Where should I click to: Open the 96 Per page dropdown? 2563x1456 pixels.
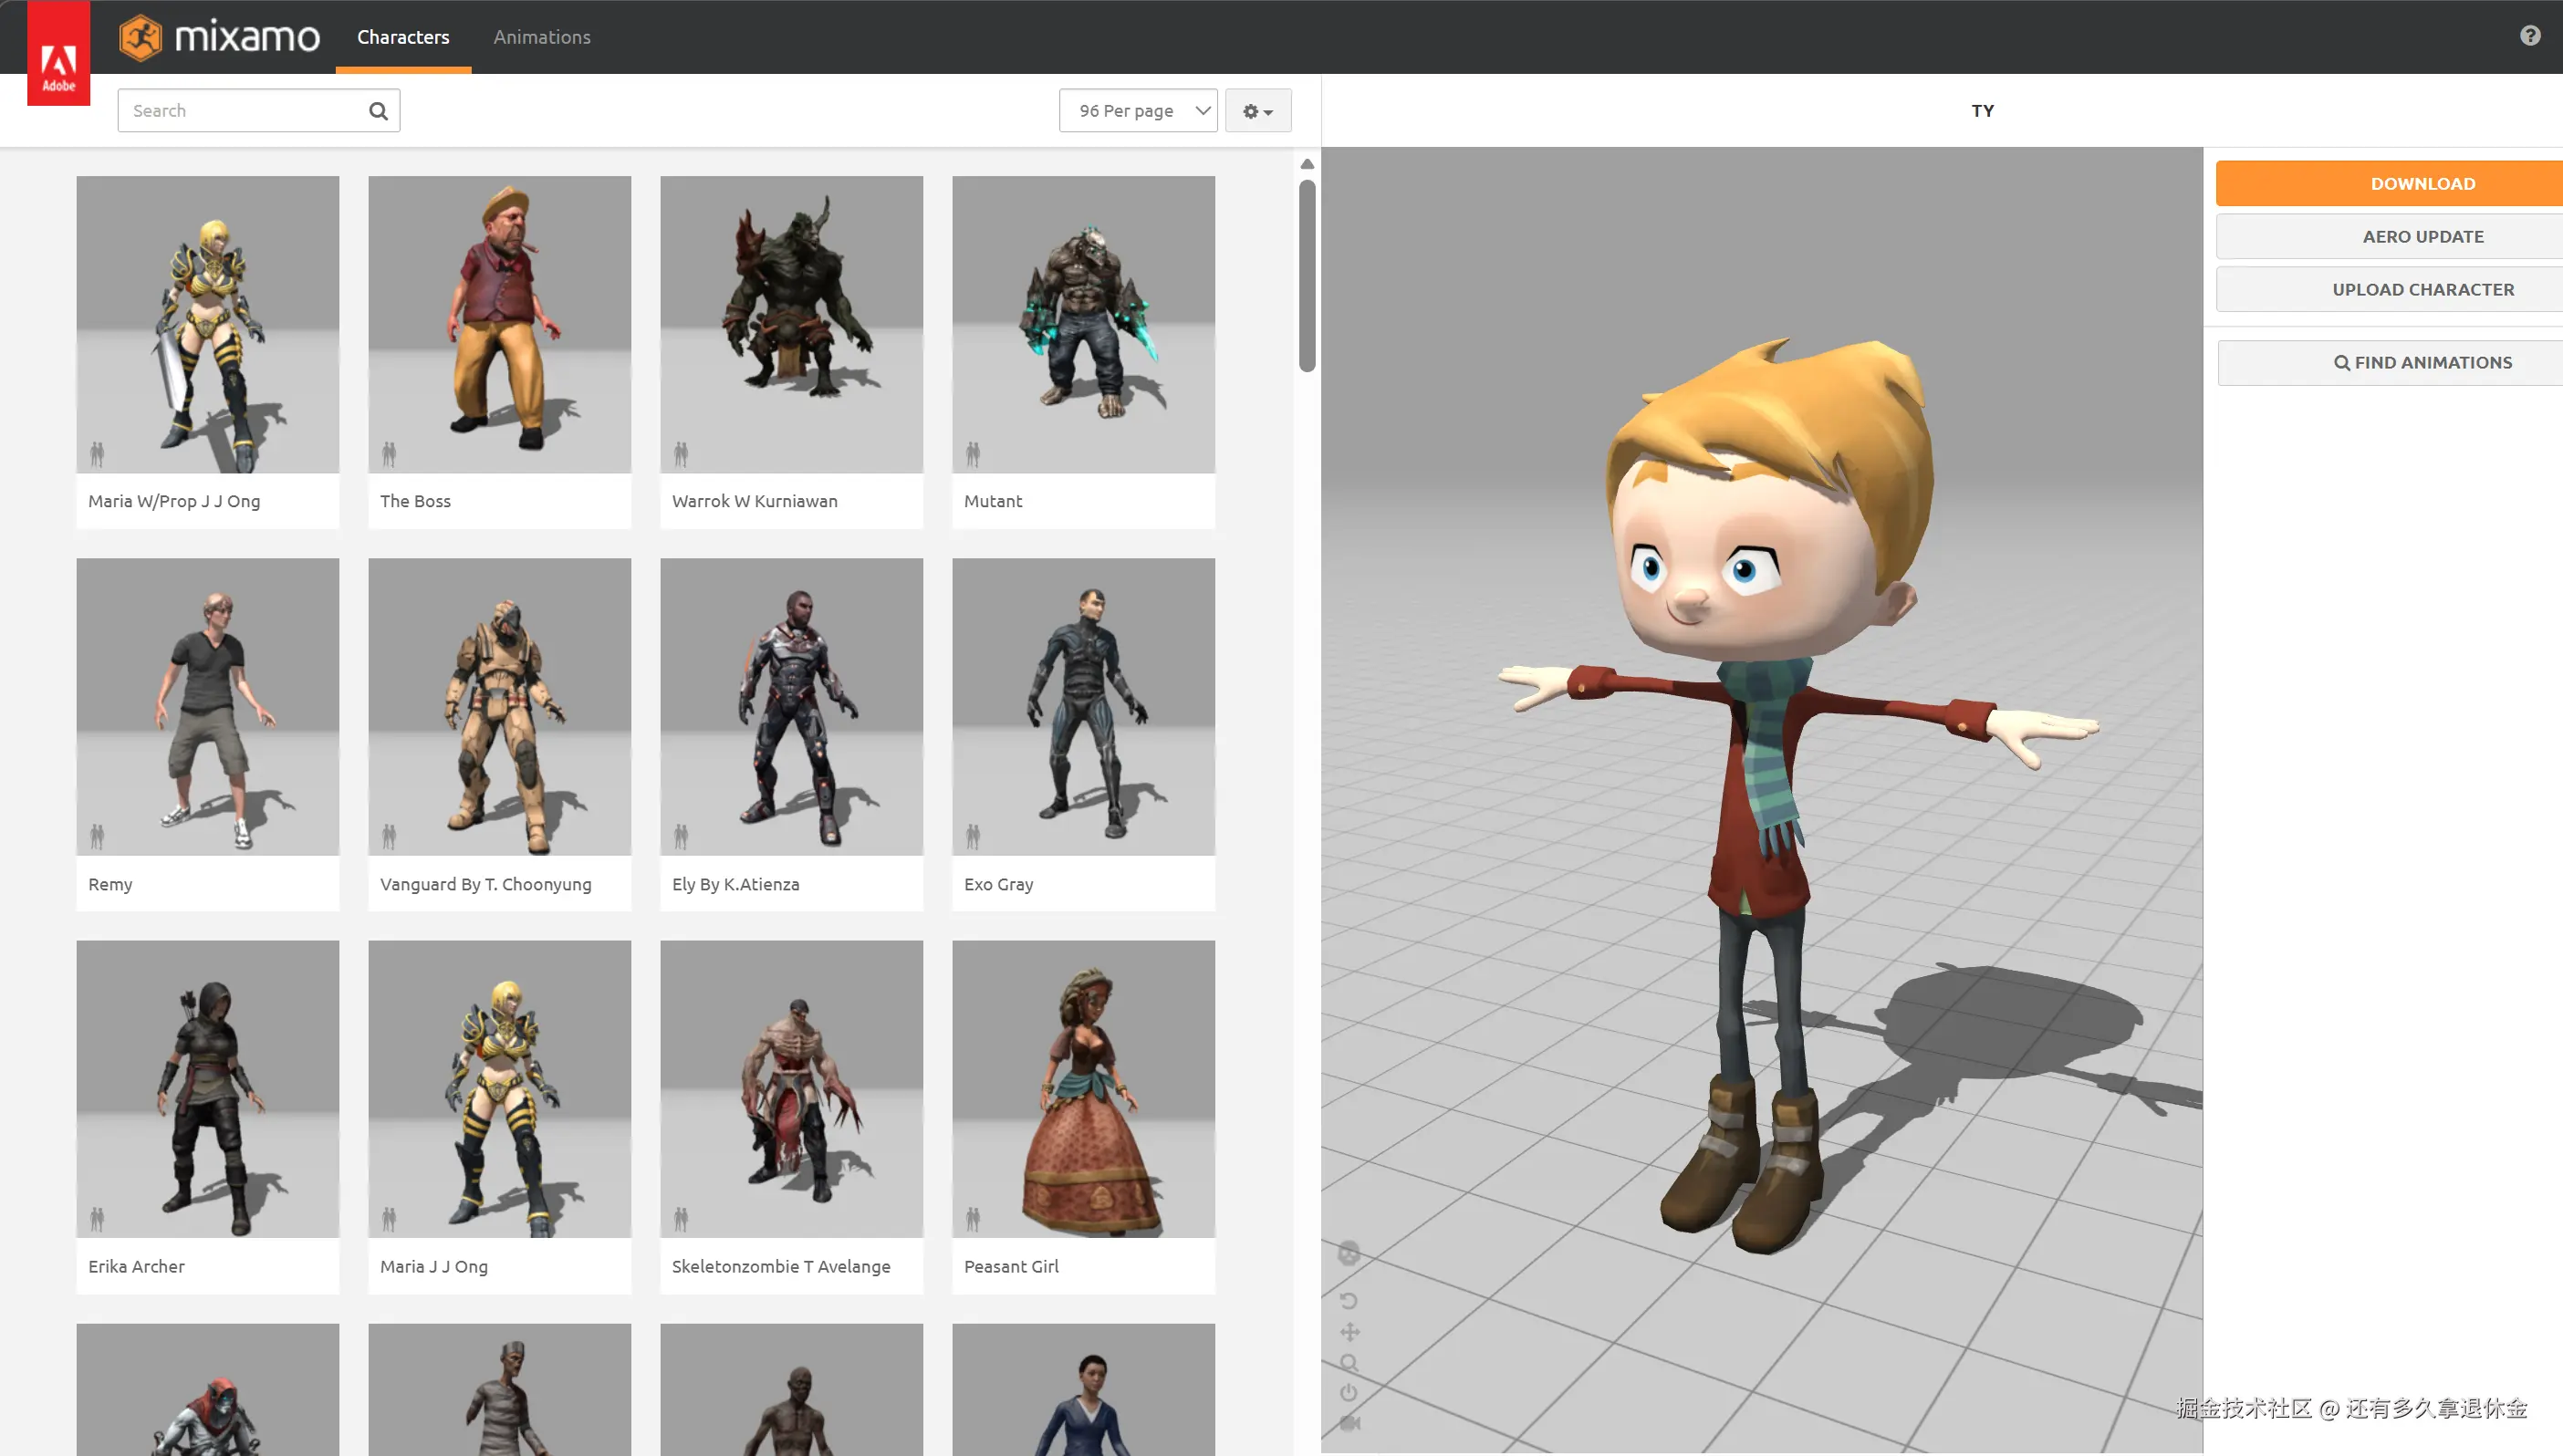1138,111
